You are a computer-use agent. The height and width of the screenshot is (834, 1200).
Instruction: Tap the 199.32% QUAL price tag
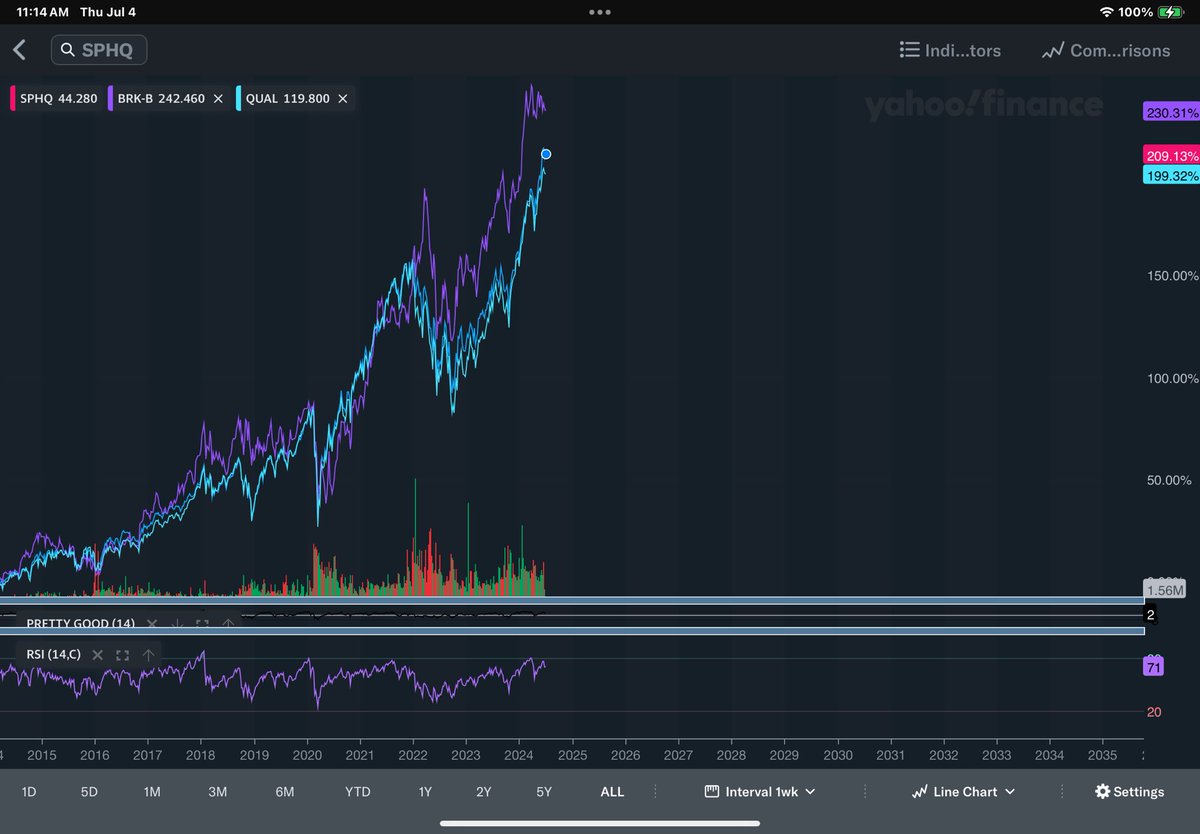[1171, 175]
